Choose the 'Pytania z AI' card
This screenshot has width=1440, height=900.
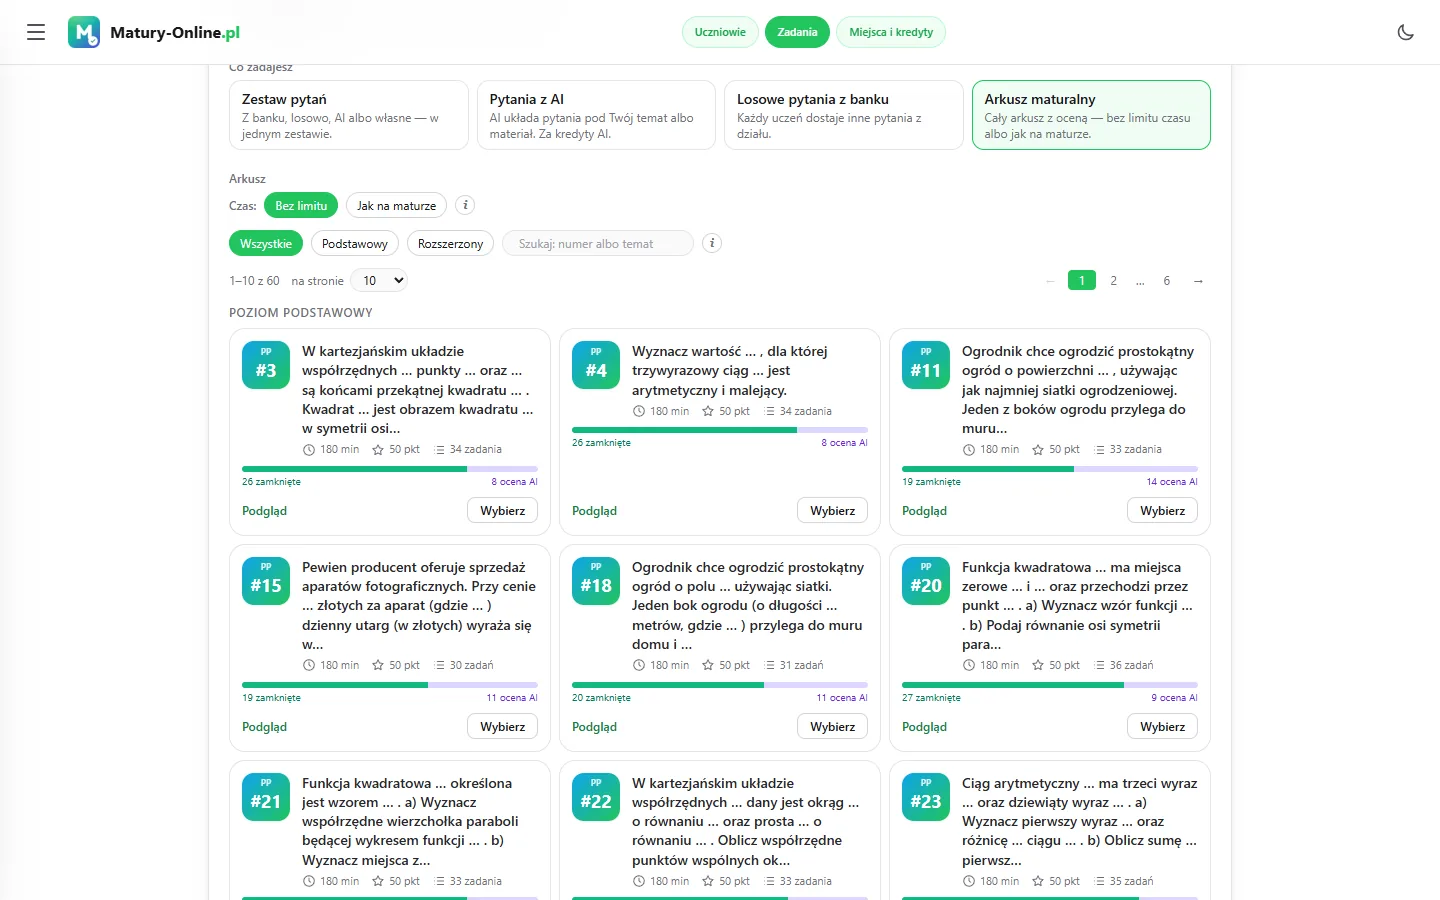pos(596,115)
